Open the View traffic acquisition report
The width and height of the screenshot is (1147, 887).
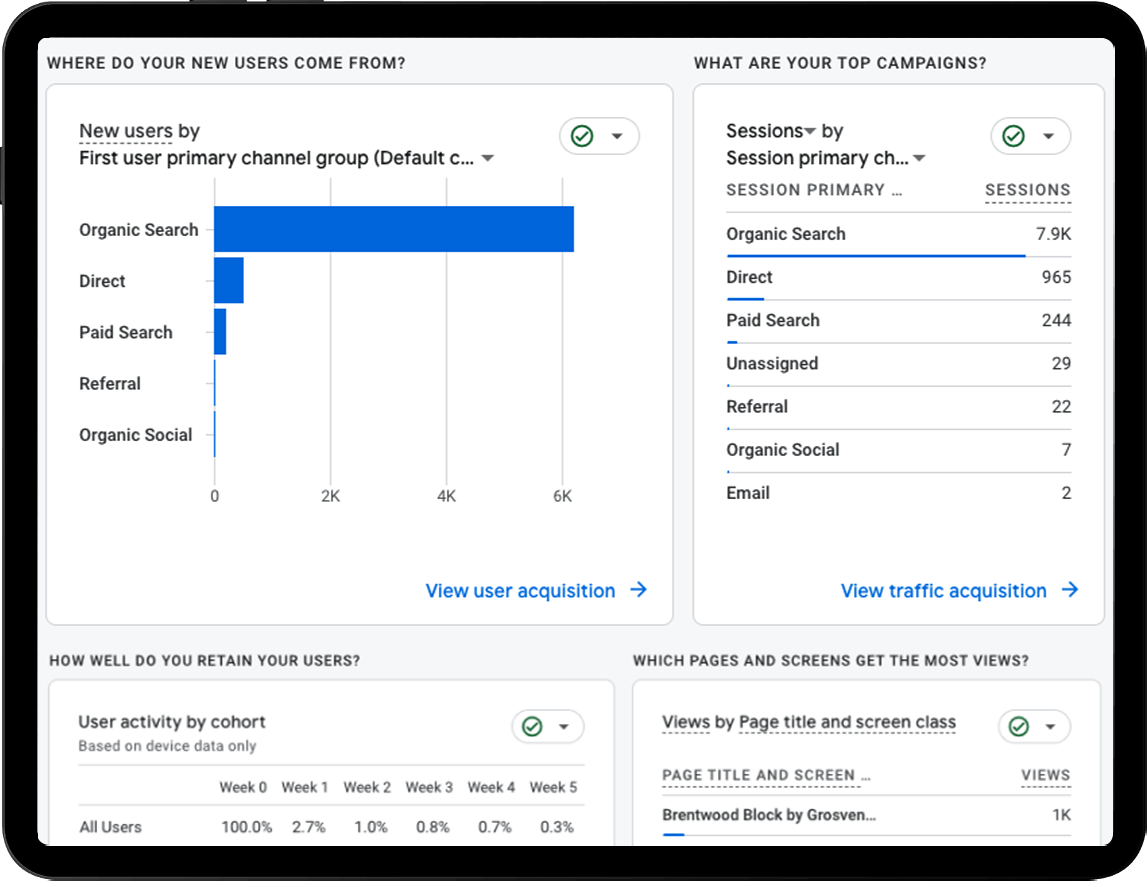pyautogui.click(x=944, y=591)
